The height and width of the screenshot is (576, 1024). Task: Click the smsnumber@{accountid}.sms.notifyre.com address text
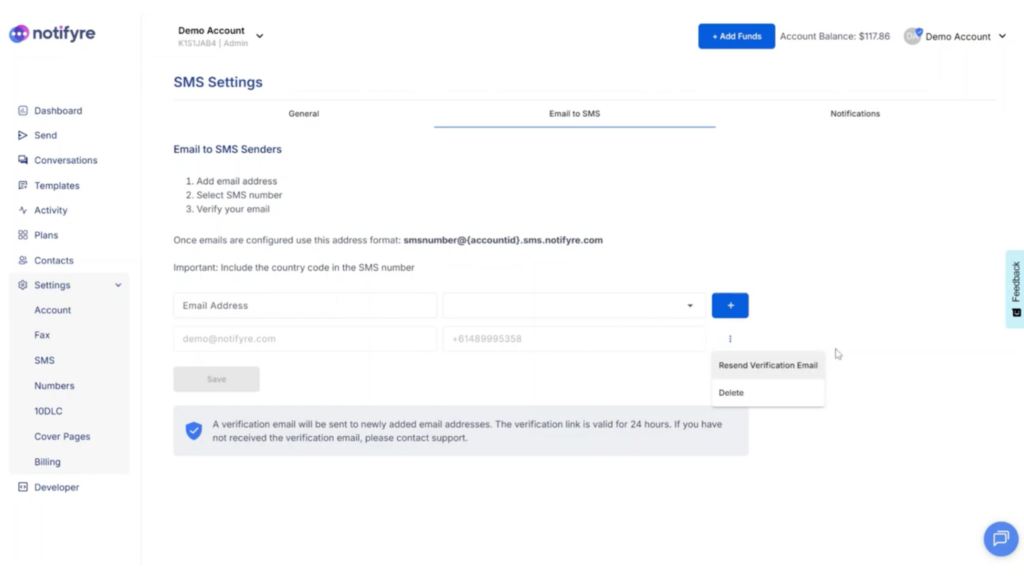(x=503, y=240)
